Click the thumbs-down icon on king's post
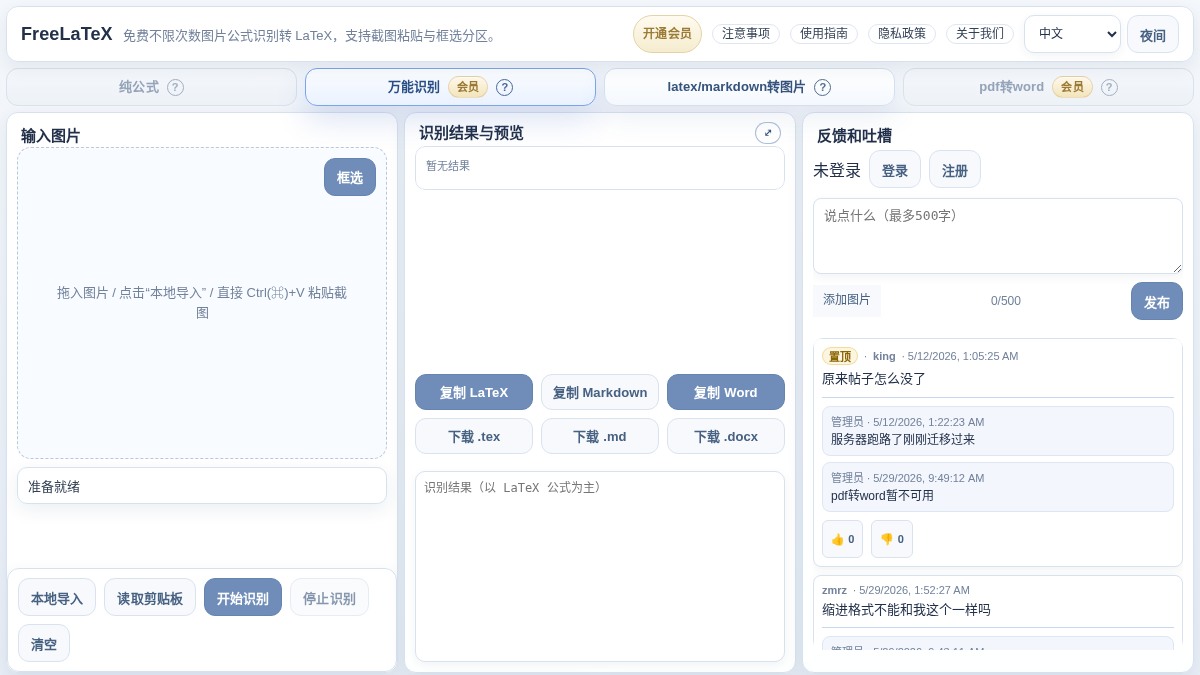 891,539
